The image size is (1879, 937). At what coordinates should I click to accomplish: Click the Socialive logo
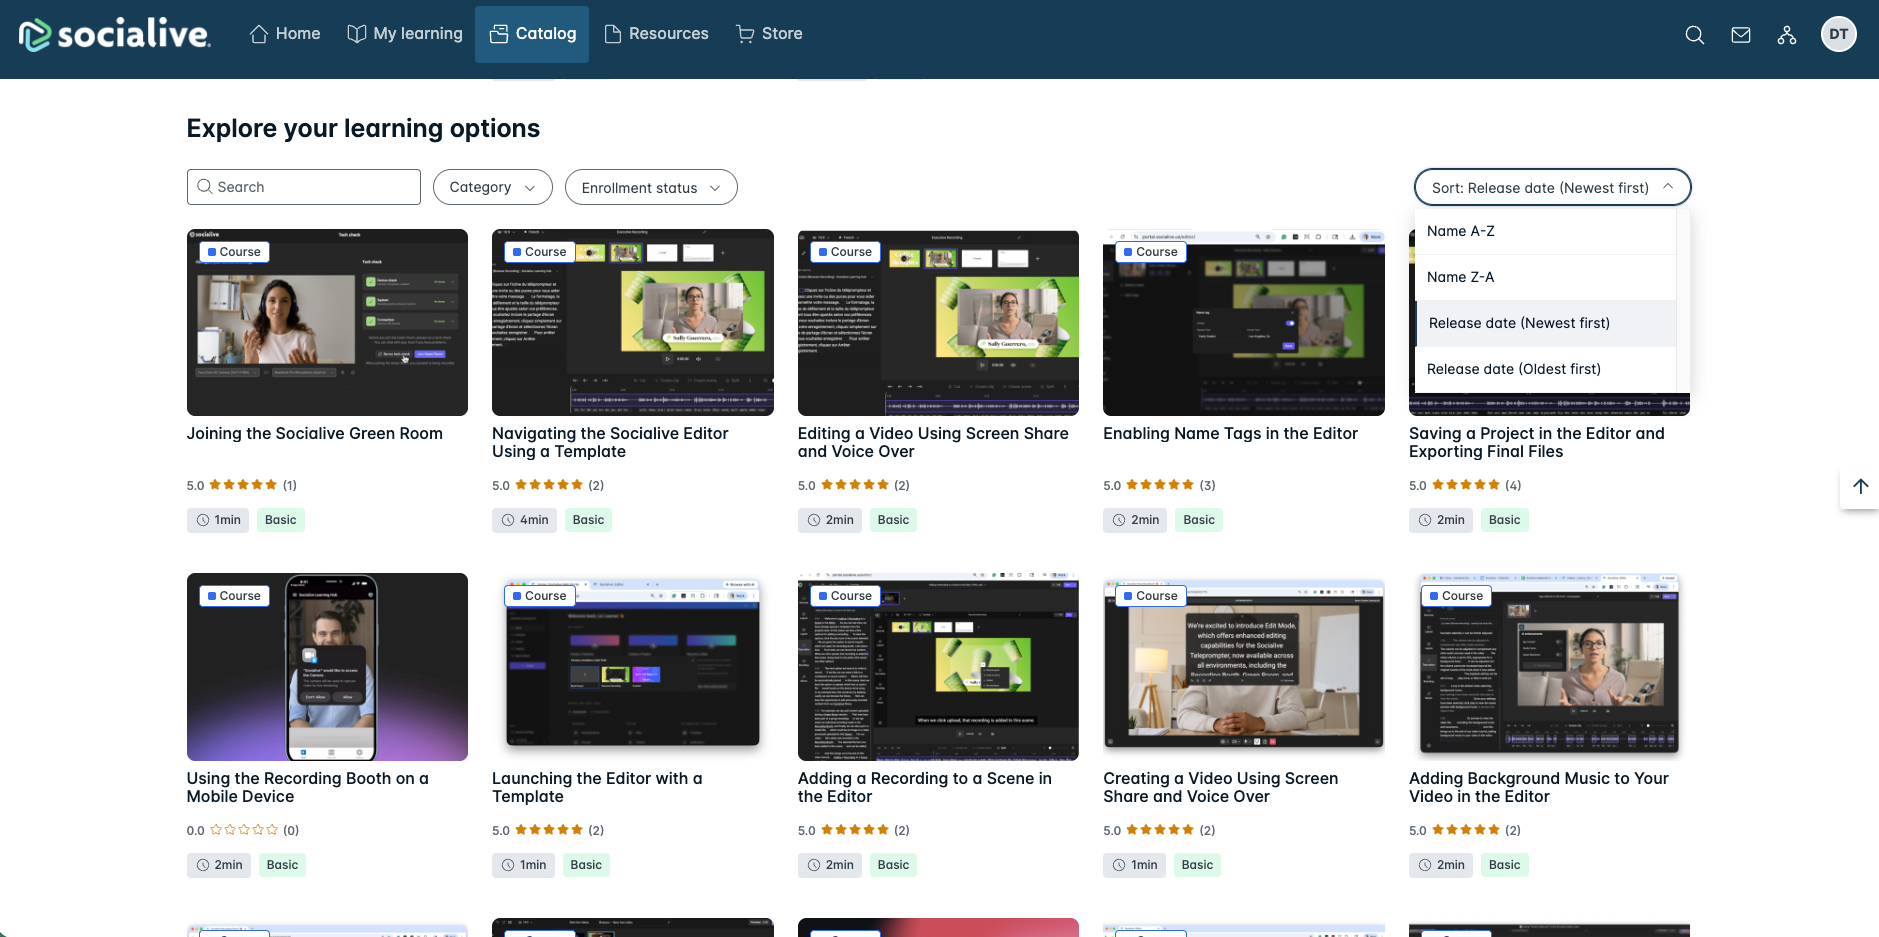(114, 34)
